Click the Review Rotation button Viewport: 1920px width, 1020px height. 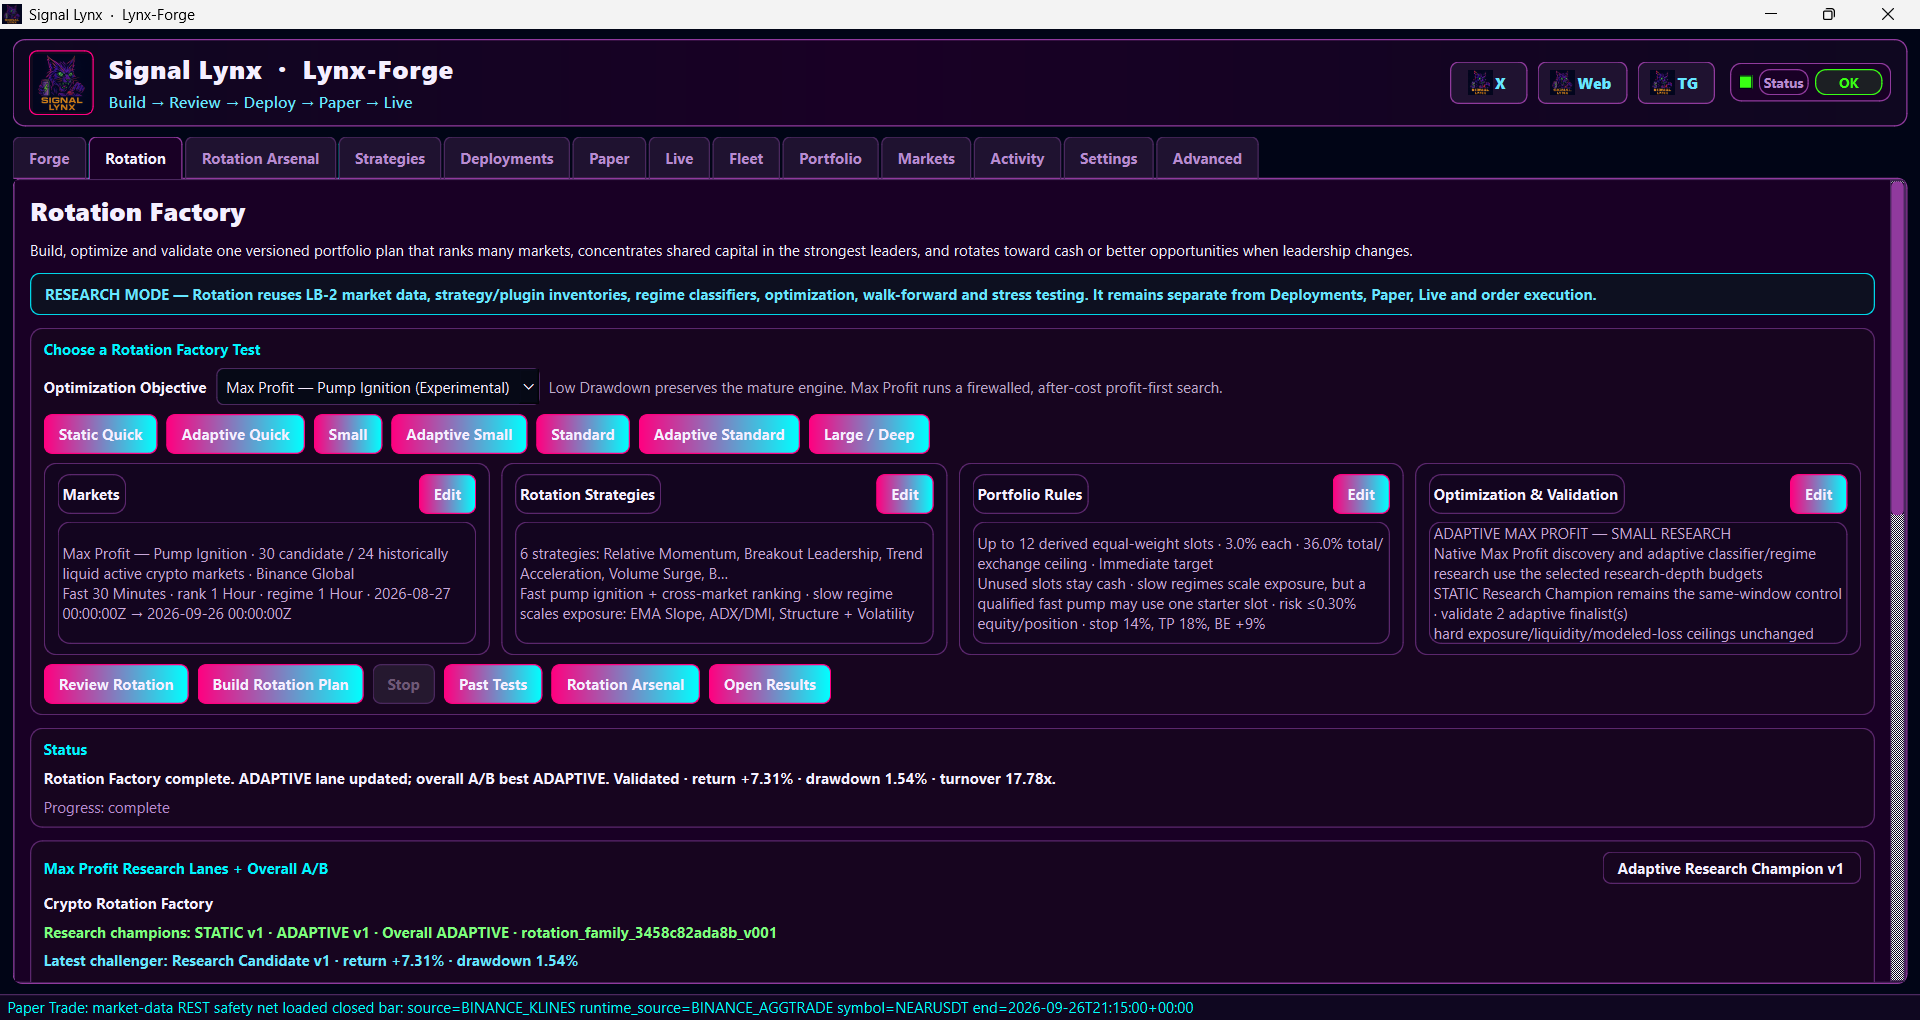pyautogui.click(x=116, y=684)
